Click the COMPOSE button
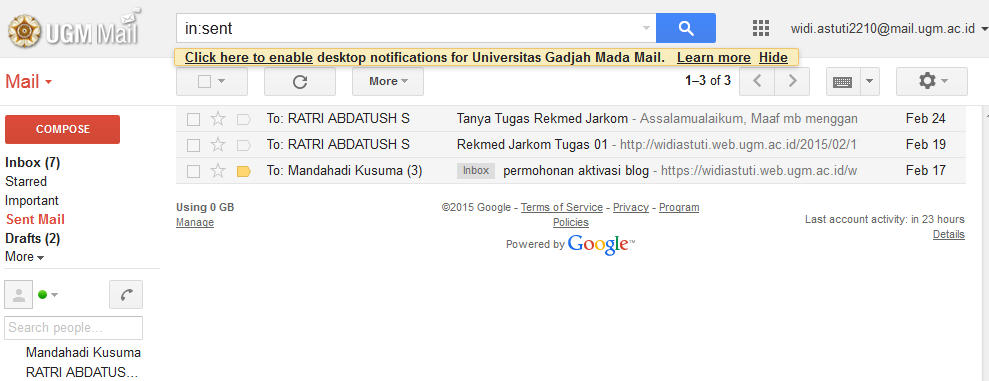 (x=62, y=129)
